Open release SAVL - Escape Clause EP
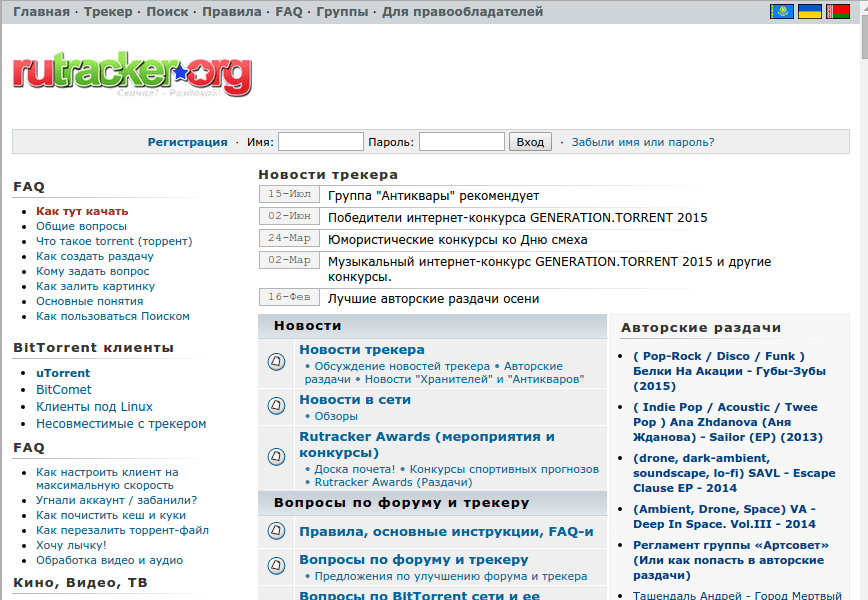The image size is (868, 600). point(735,473)
